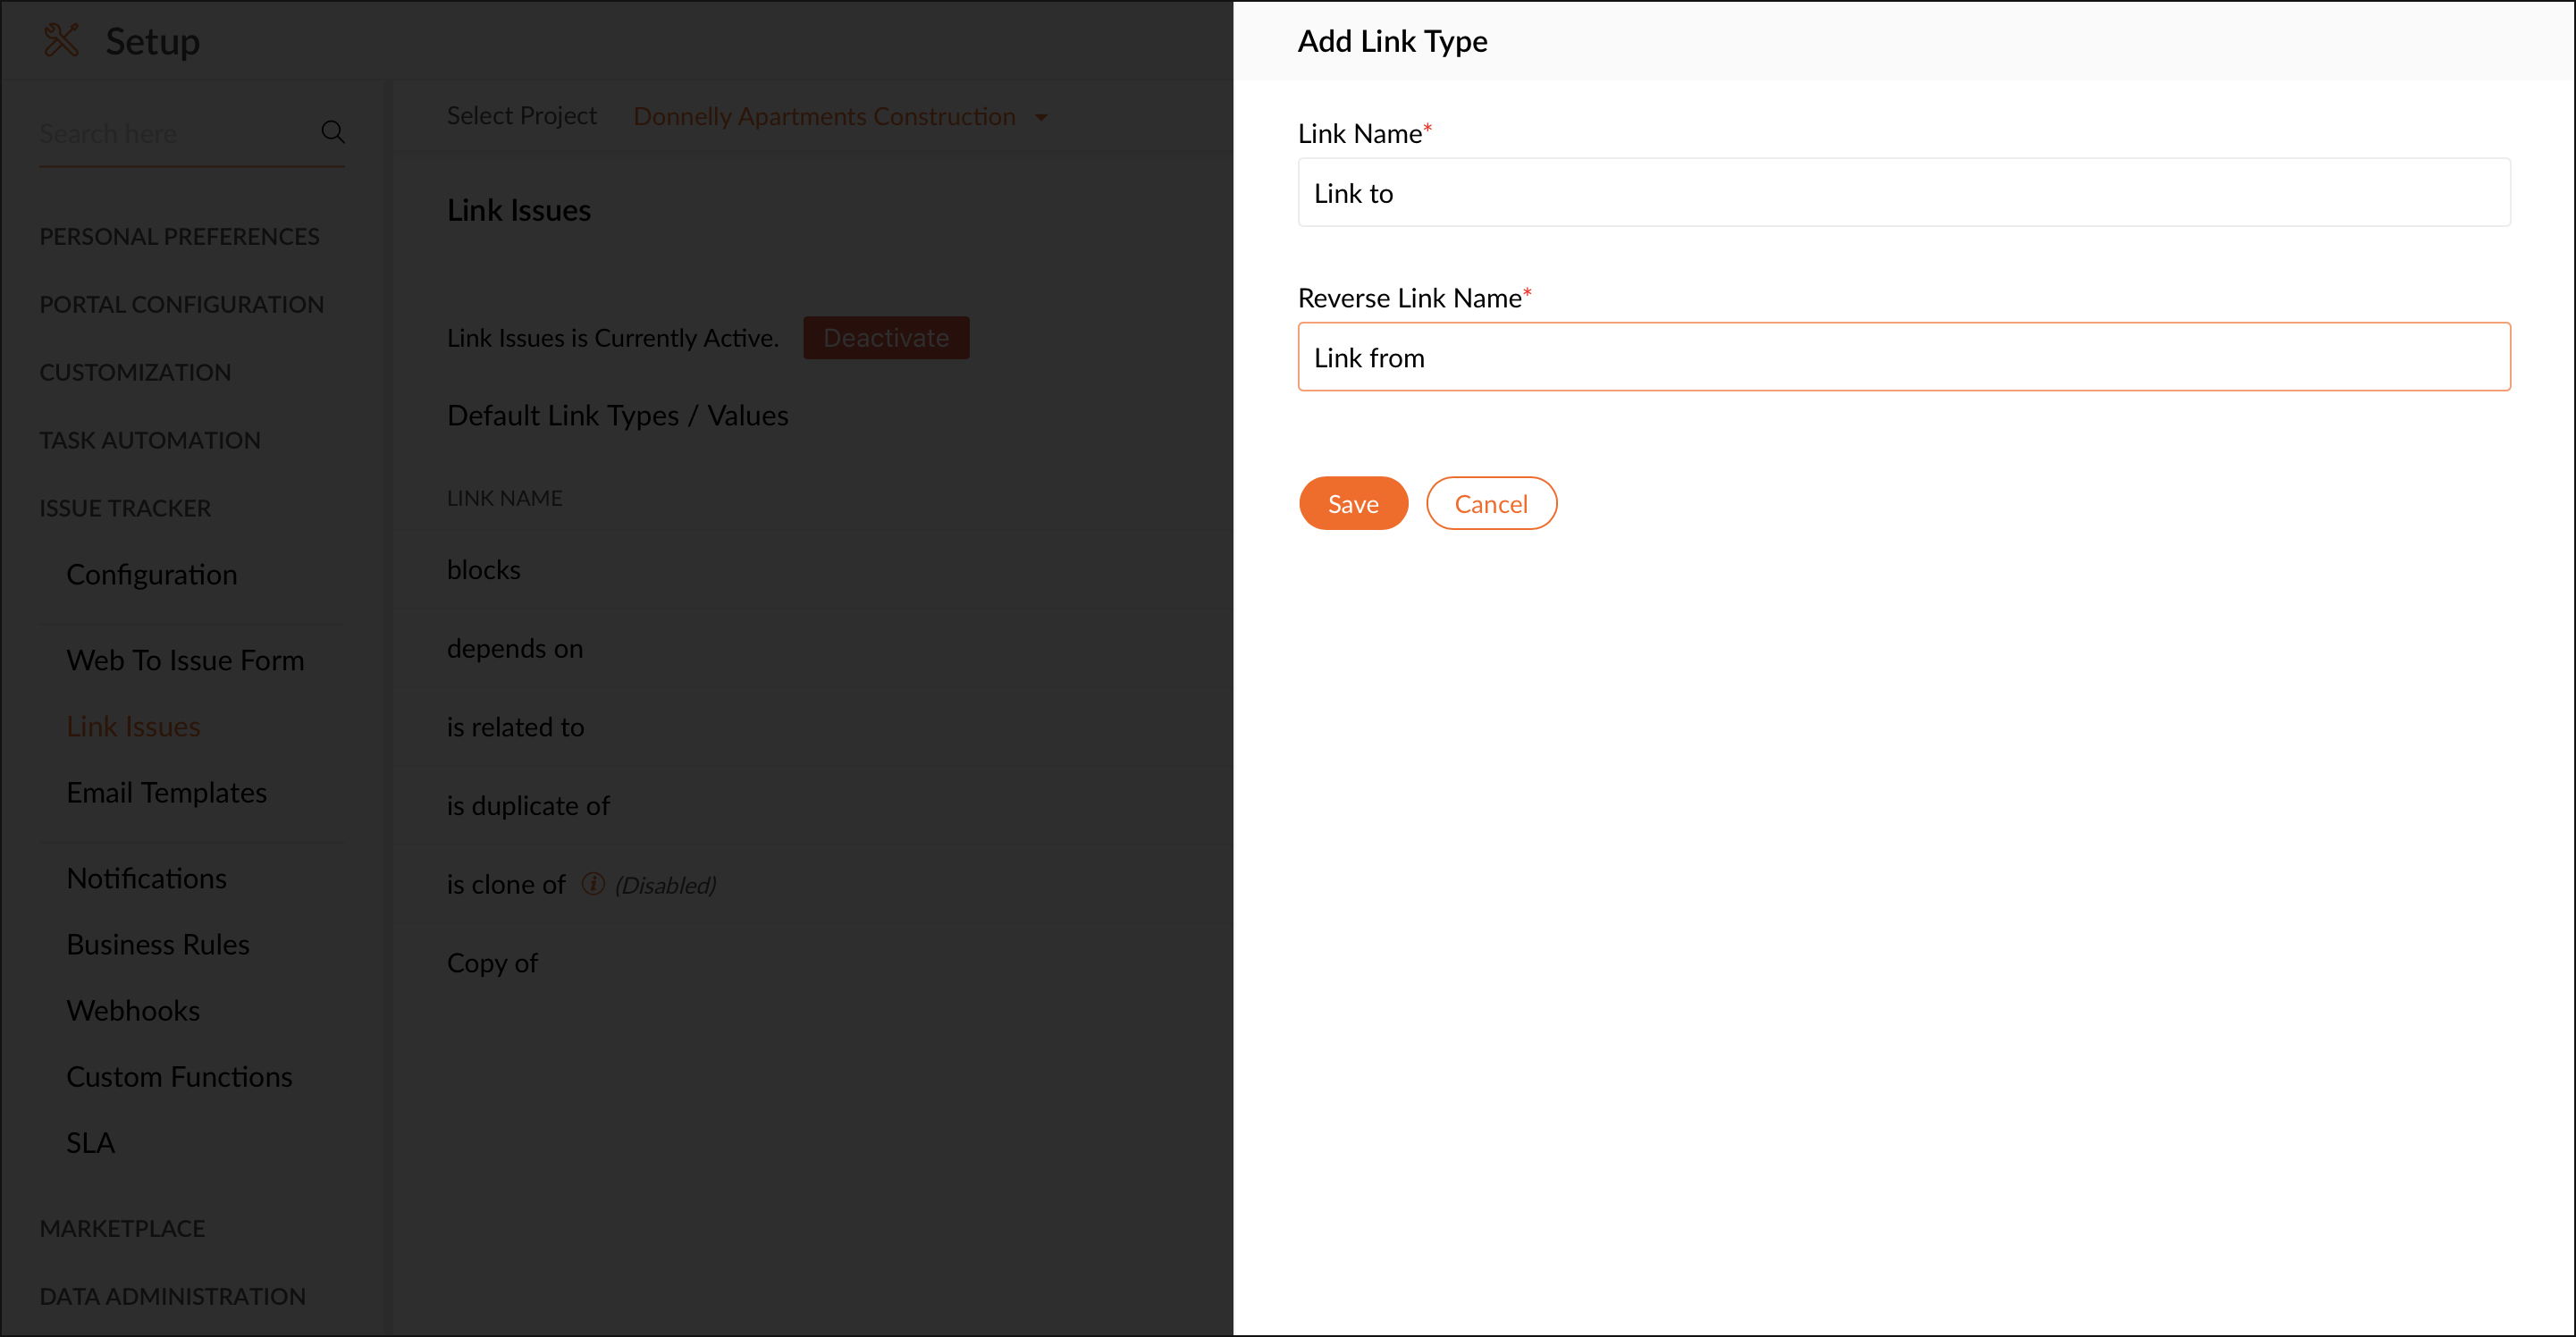Open Marketplace section
This screenshot has height=1337, width=2576.
tap(122, 1228)
